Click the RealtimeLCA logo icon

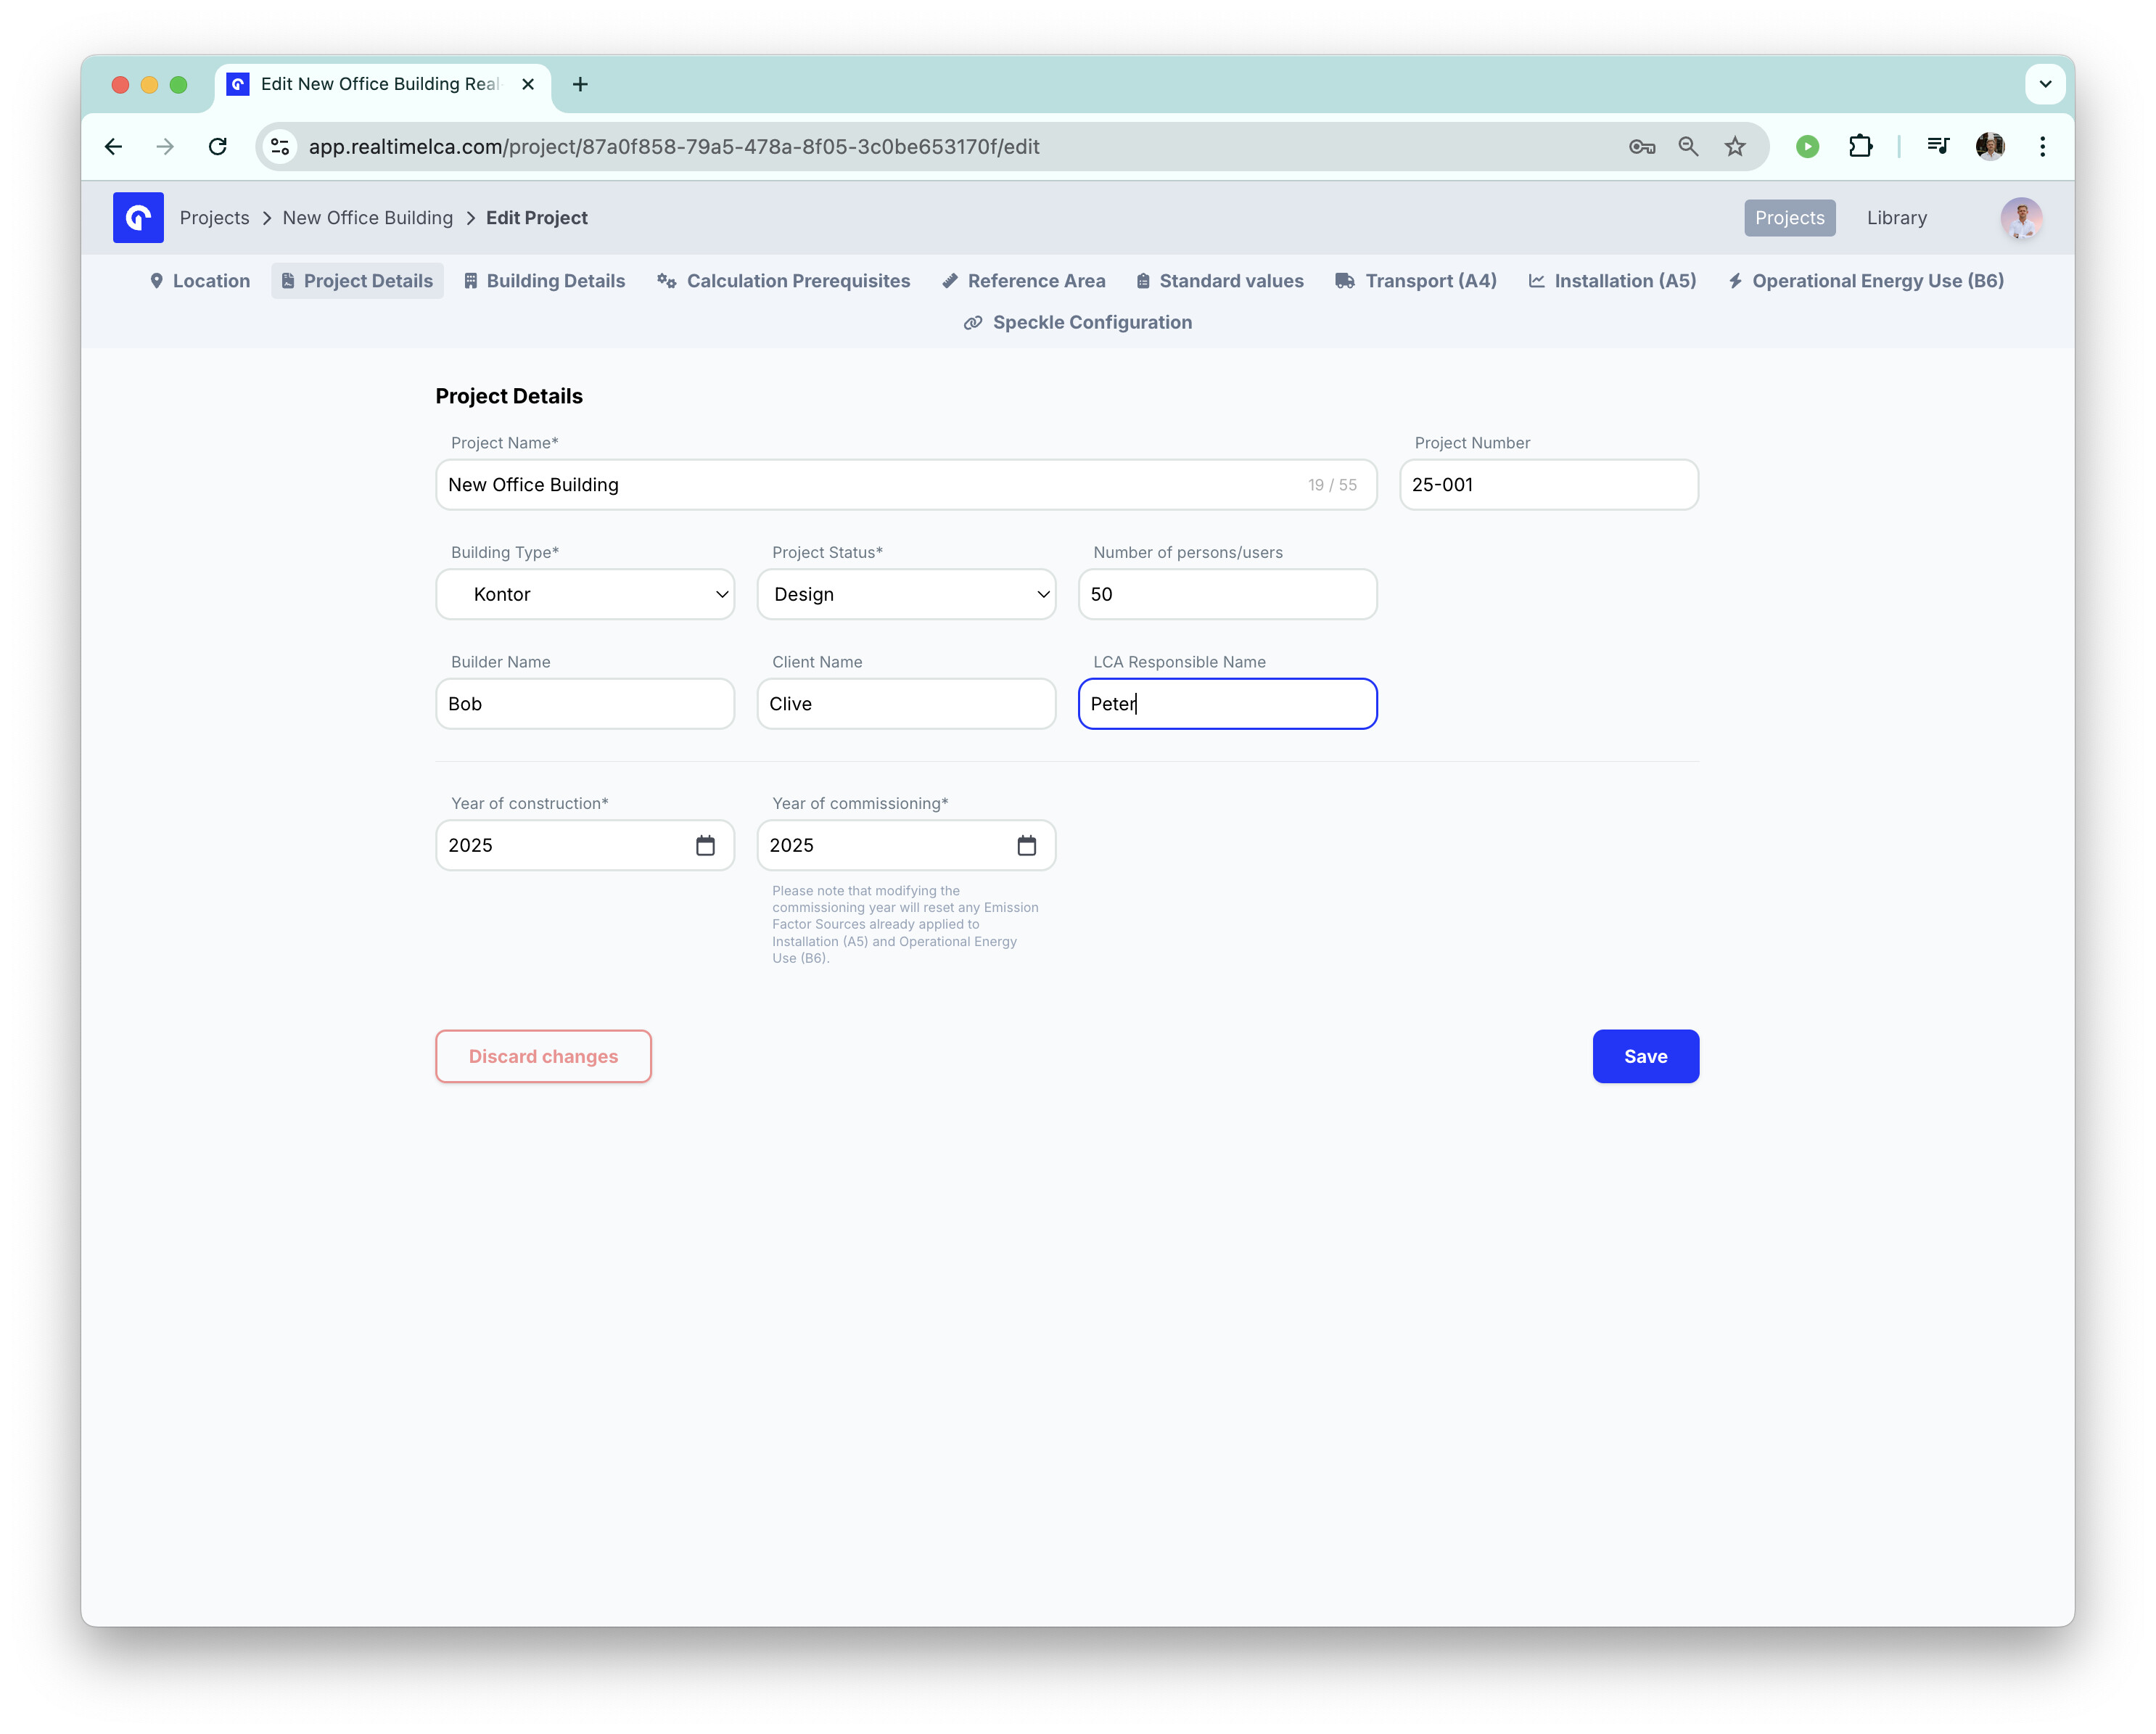(138, 217)
